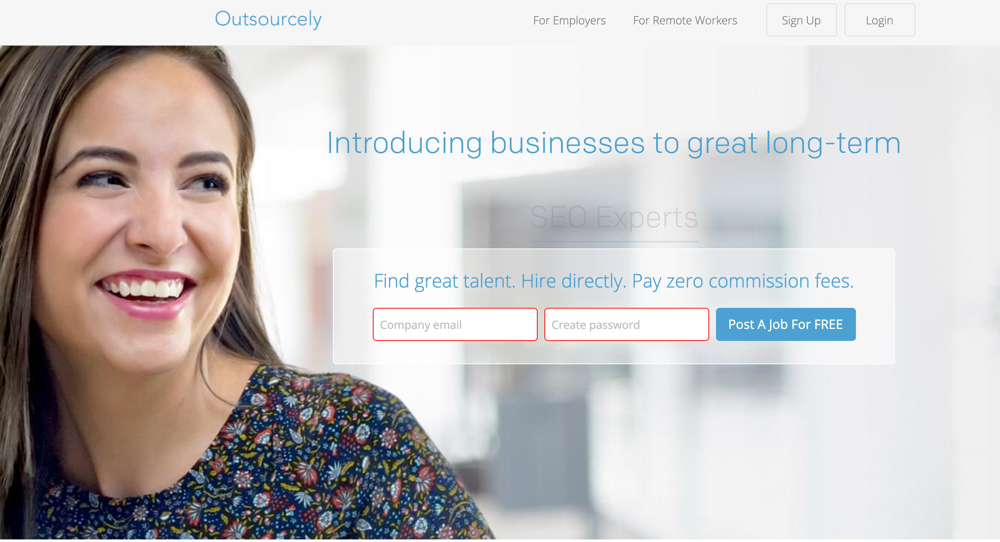Click the Introducing businesses headline text
The width and height of the screenshot is (1000, 542).
(614, 143)
